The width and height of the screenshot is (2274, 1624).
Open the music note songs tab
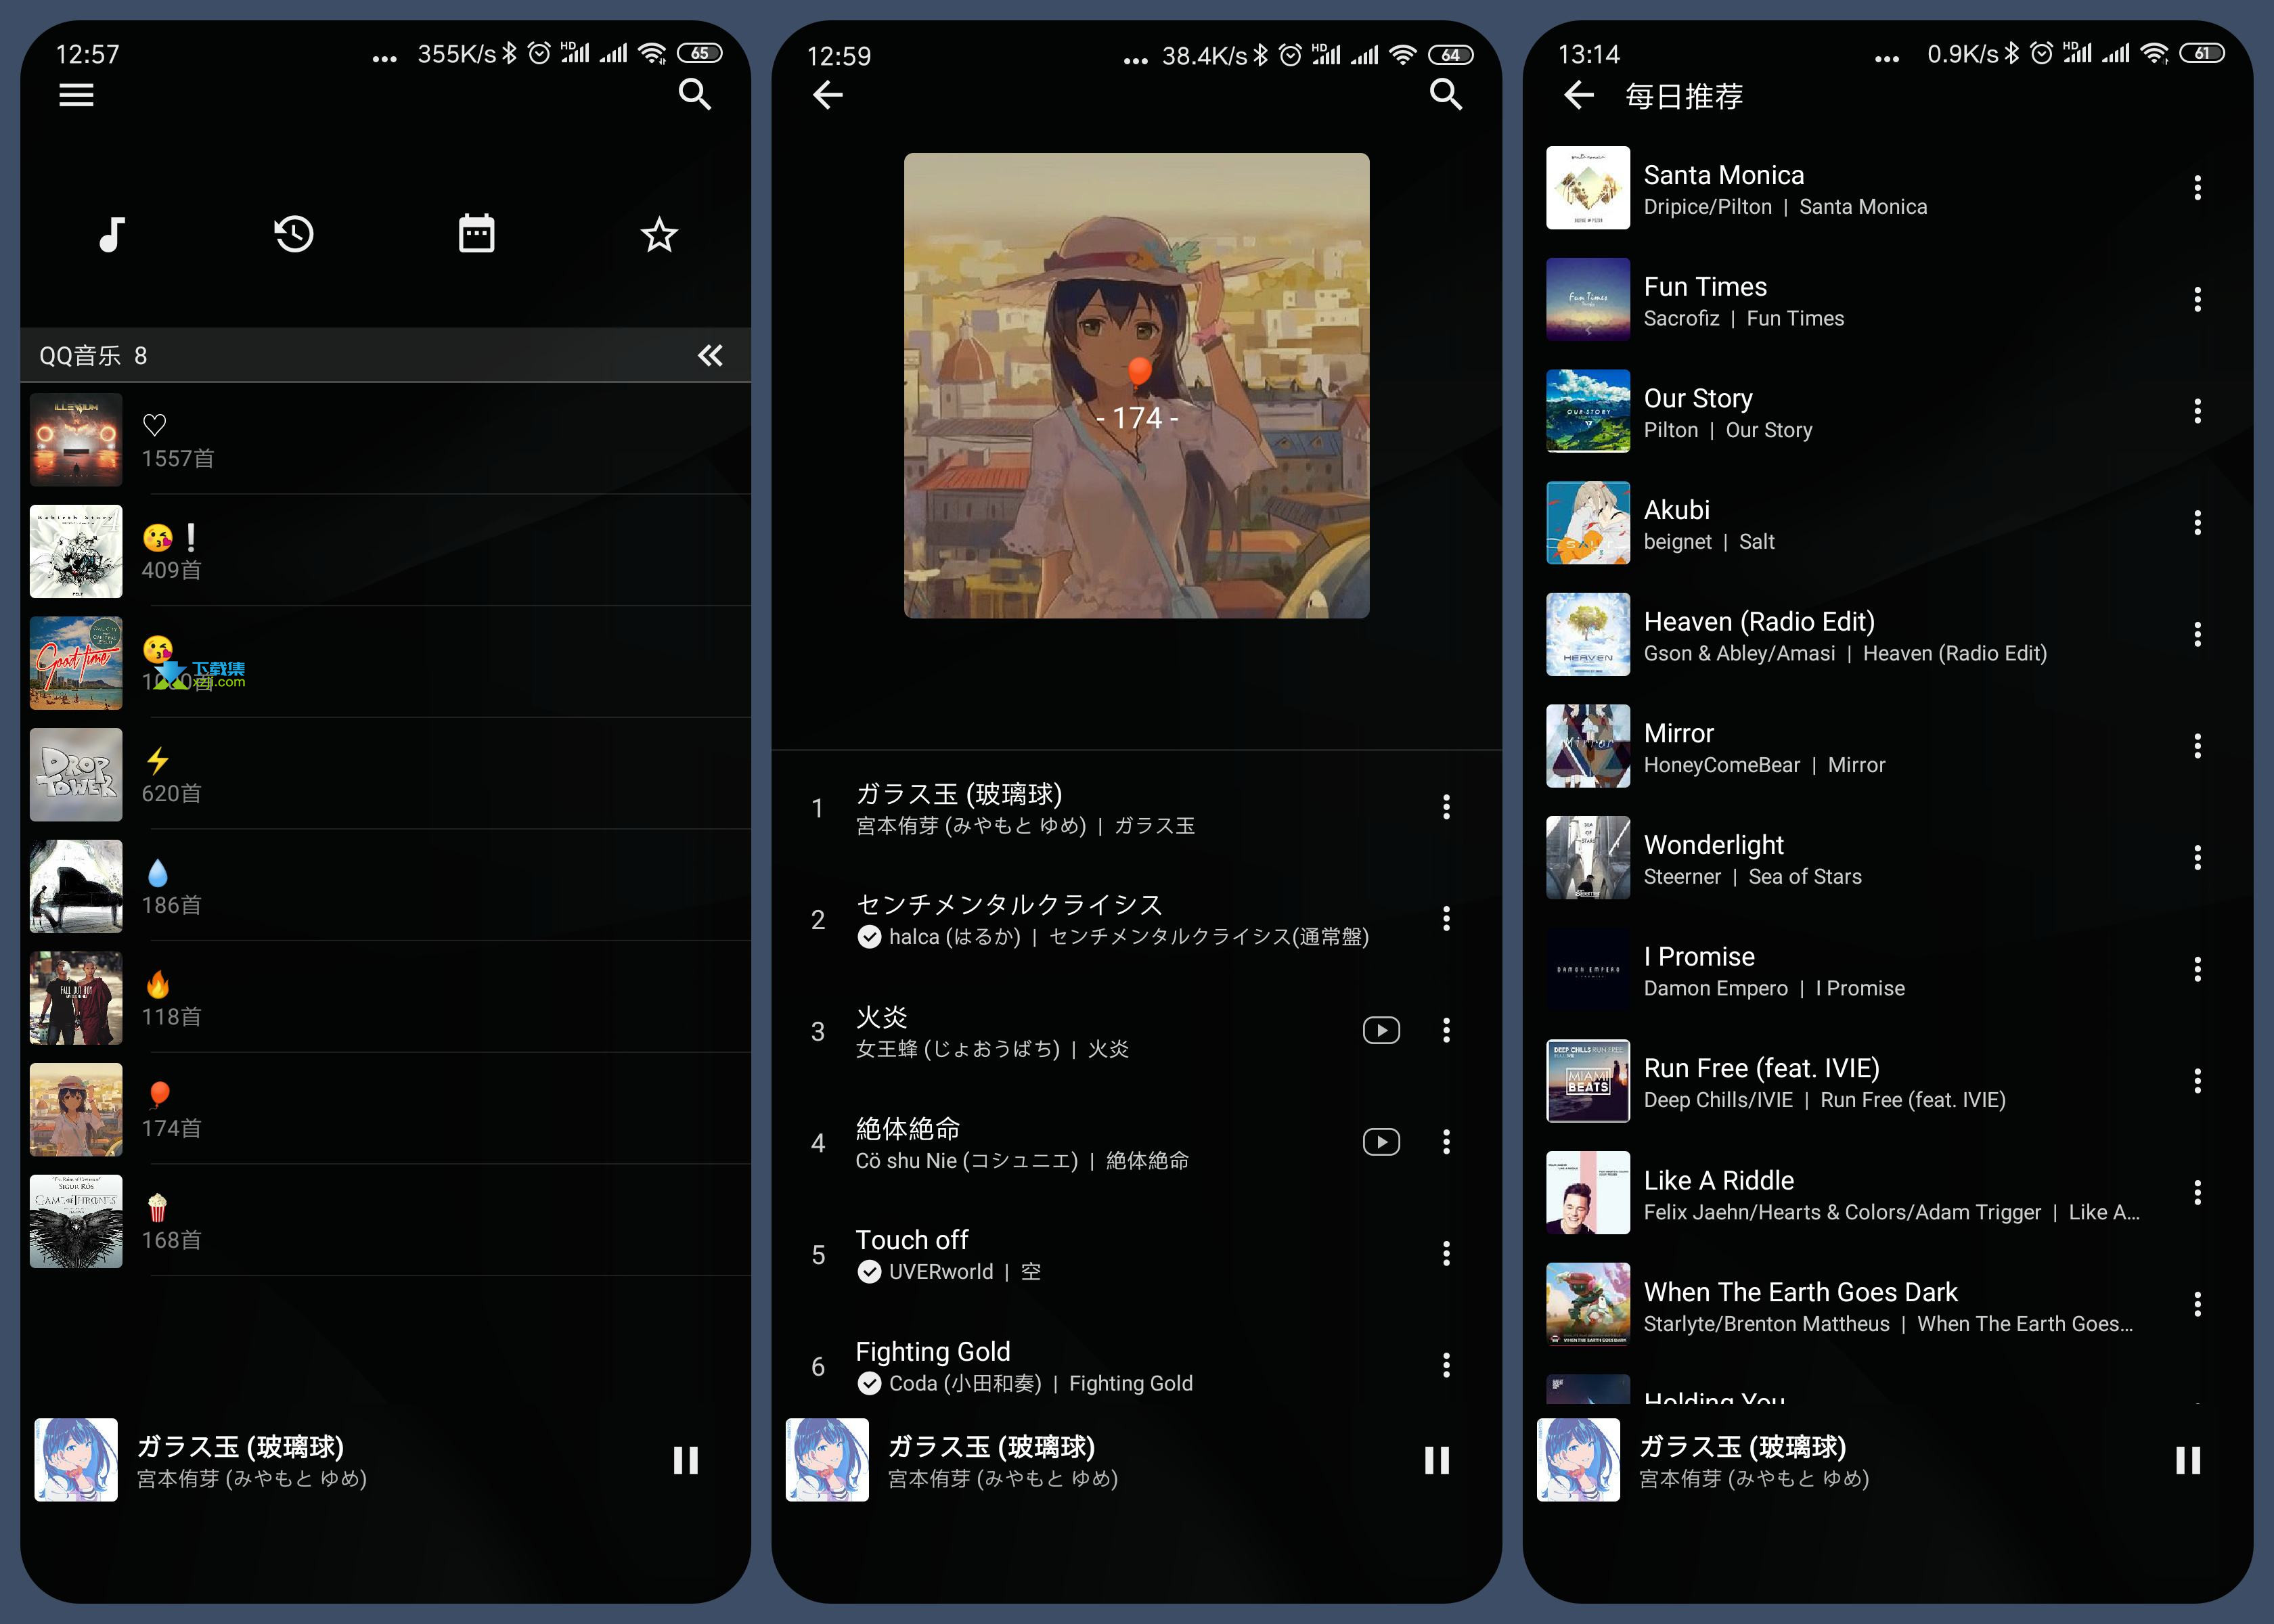(112, 235)
